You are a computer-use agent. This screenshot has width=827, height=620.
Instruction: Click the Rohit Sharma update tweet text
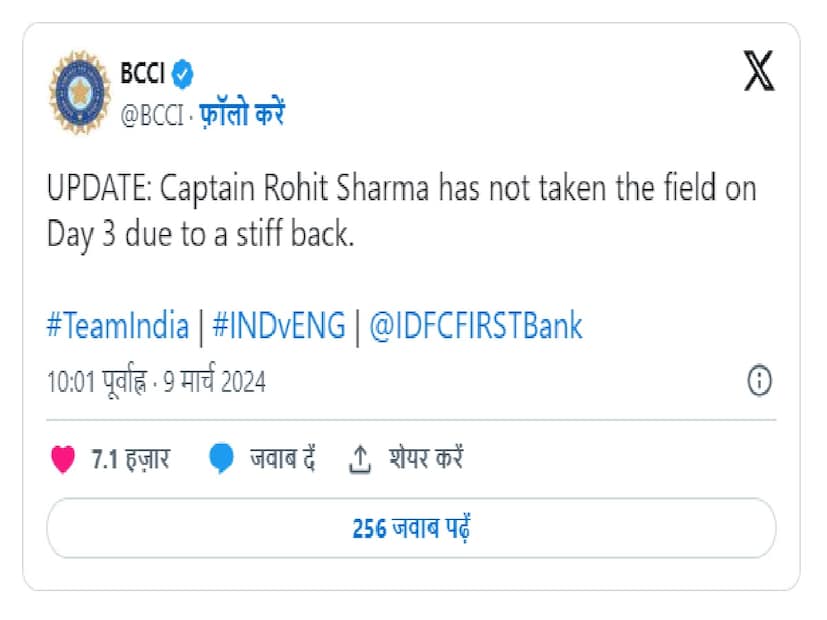coord(400,212)
